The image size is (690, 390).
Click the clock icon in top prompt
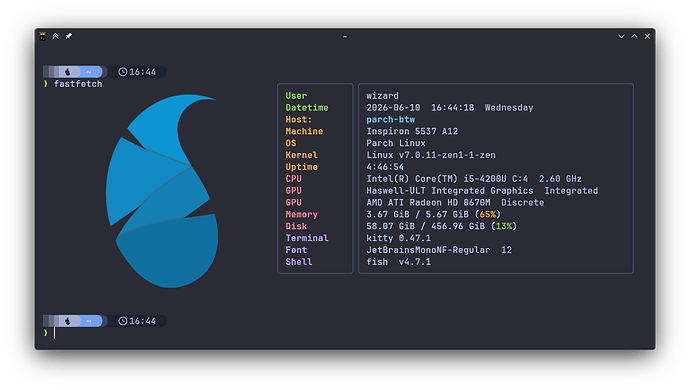coord(123,72)
